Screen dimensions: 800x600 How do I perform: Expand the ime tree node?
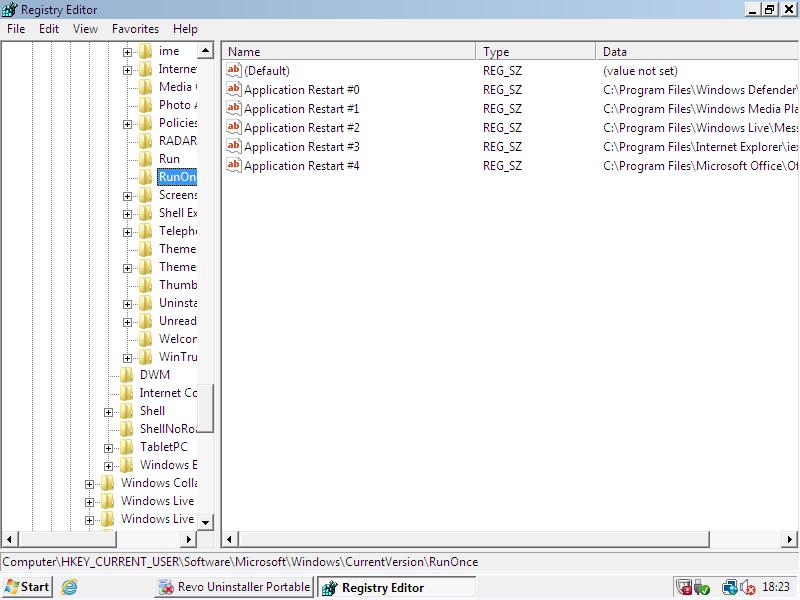[x=128, y=52]
